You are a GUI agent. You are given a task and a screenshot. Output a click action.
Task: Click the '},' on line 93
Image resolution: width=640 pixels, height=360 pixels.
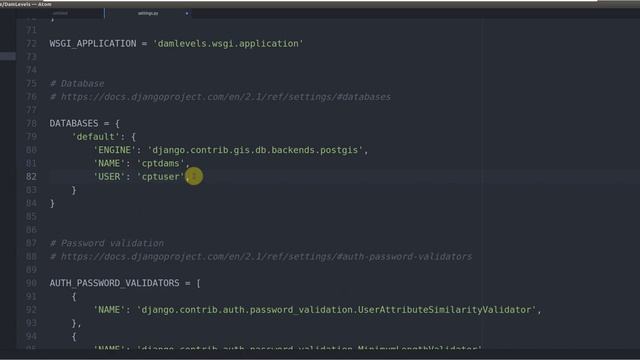coord(76,323)
